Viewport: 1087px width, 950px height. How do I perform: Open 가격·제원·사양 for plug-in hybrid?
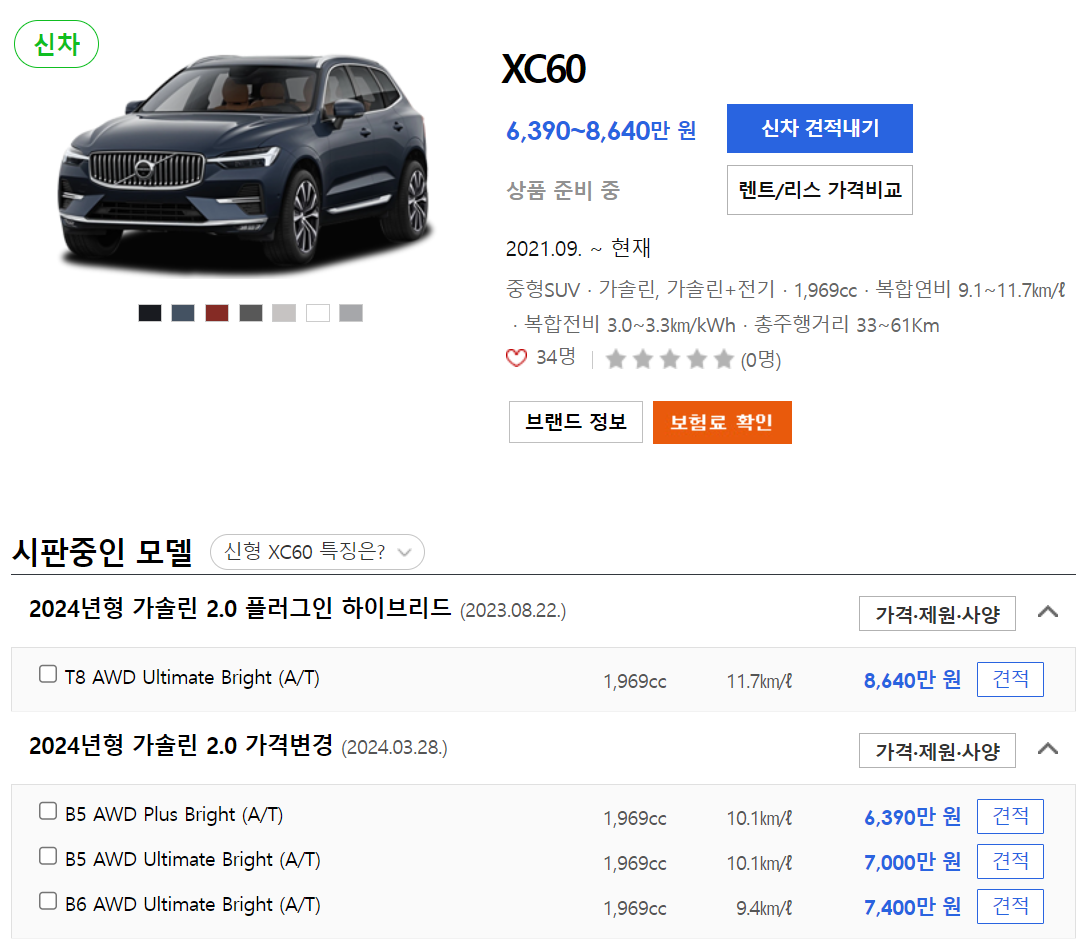(937, 614)
